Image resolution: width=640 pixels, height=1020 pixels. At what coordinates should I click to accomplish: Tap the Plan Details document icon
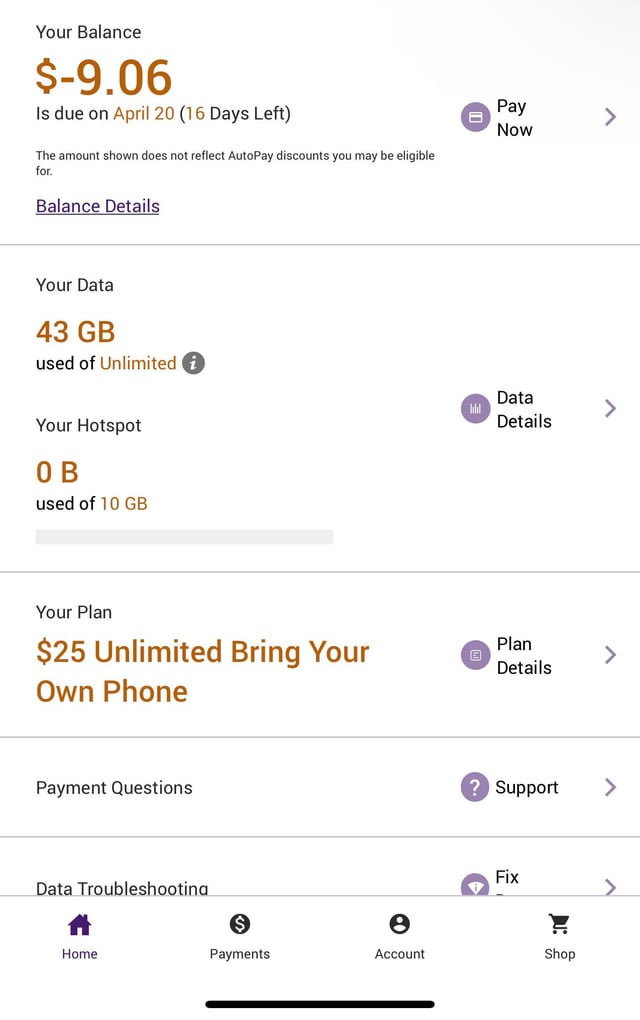point(474,655)
